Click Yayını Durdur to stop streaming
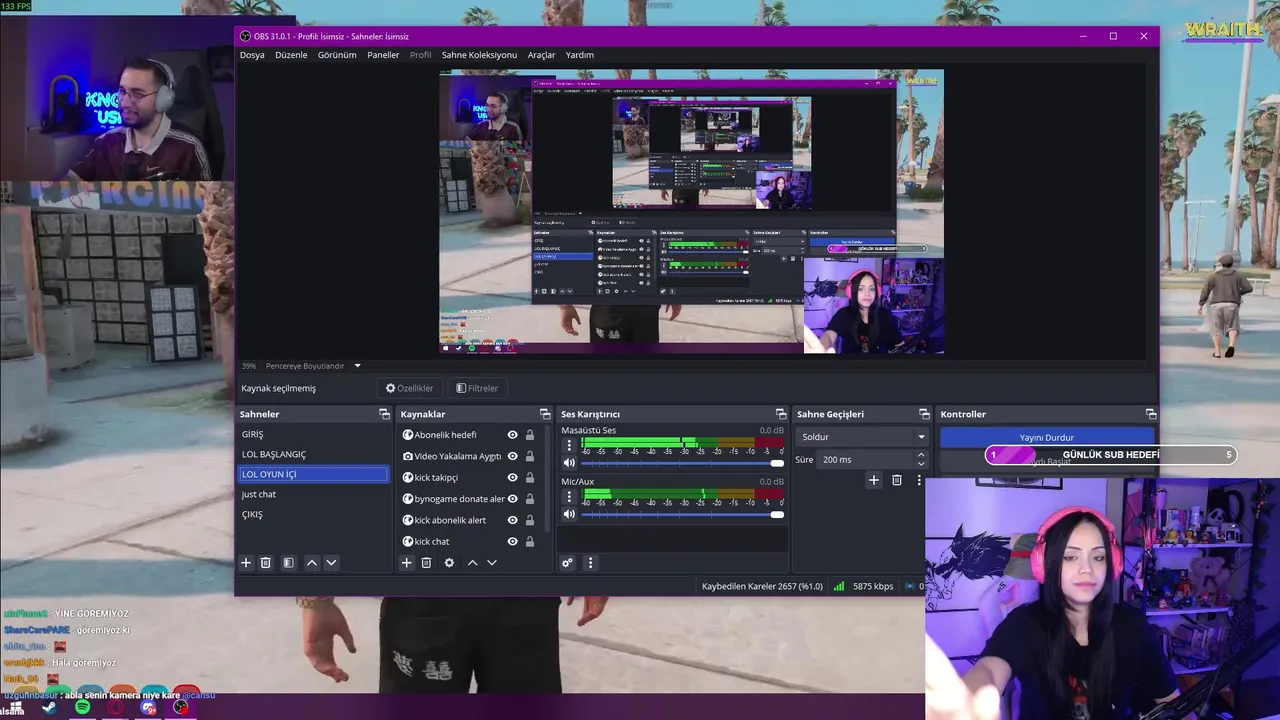 pyautogui.click(x=1046, y=437)
